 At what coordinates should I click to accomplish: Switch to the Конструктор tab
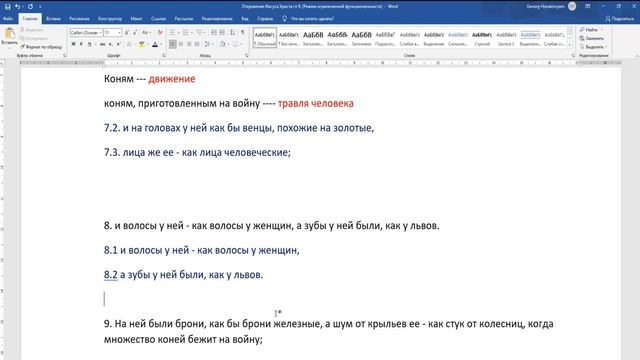(x=110, y=19)
